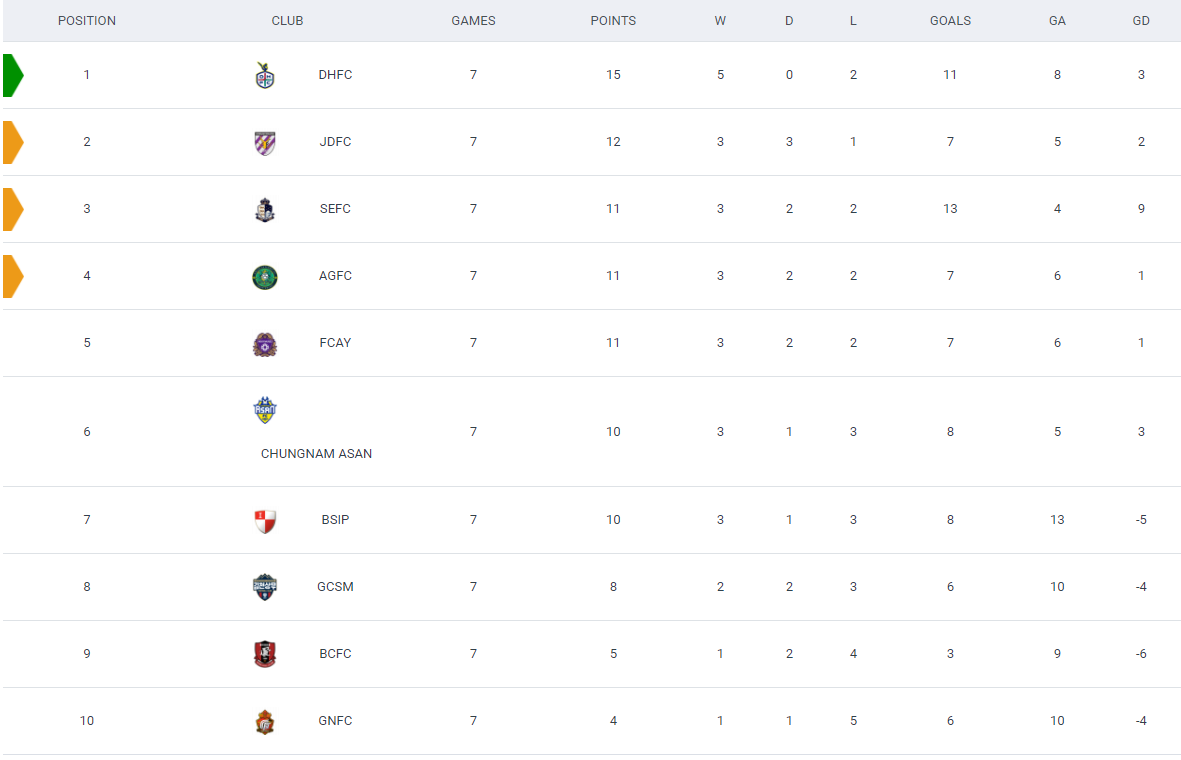Image resolution: width=1181 pixels, height=760 pixels.
Task: Select the SEFC club logo
Action: [264, 209]
